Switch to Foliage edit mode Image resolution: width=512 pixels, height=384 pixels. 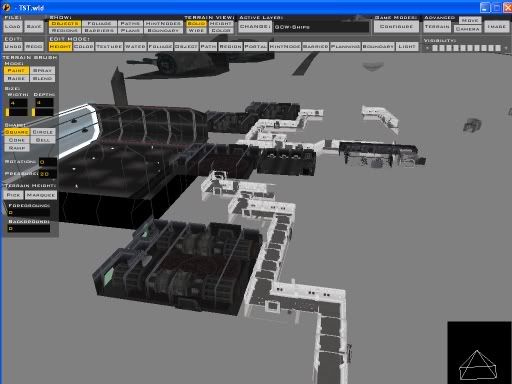pyautogui.click(x=160, y=47)
